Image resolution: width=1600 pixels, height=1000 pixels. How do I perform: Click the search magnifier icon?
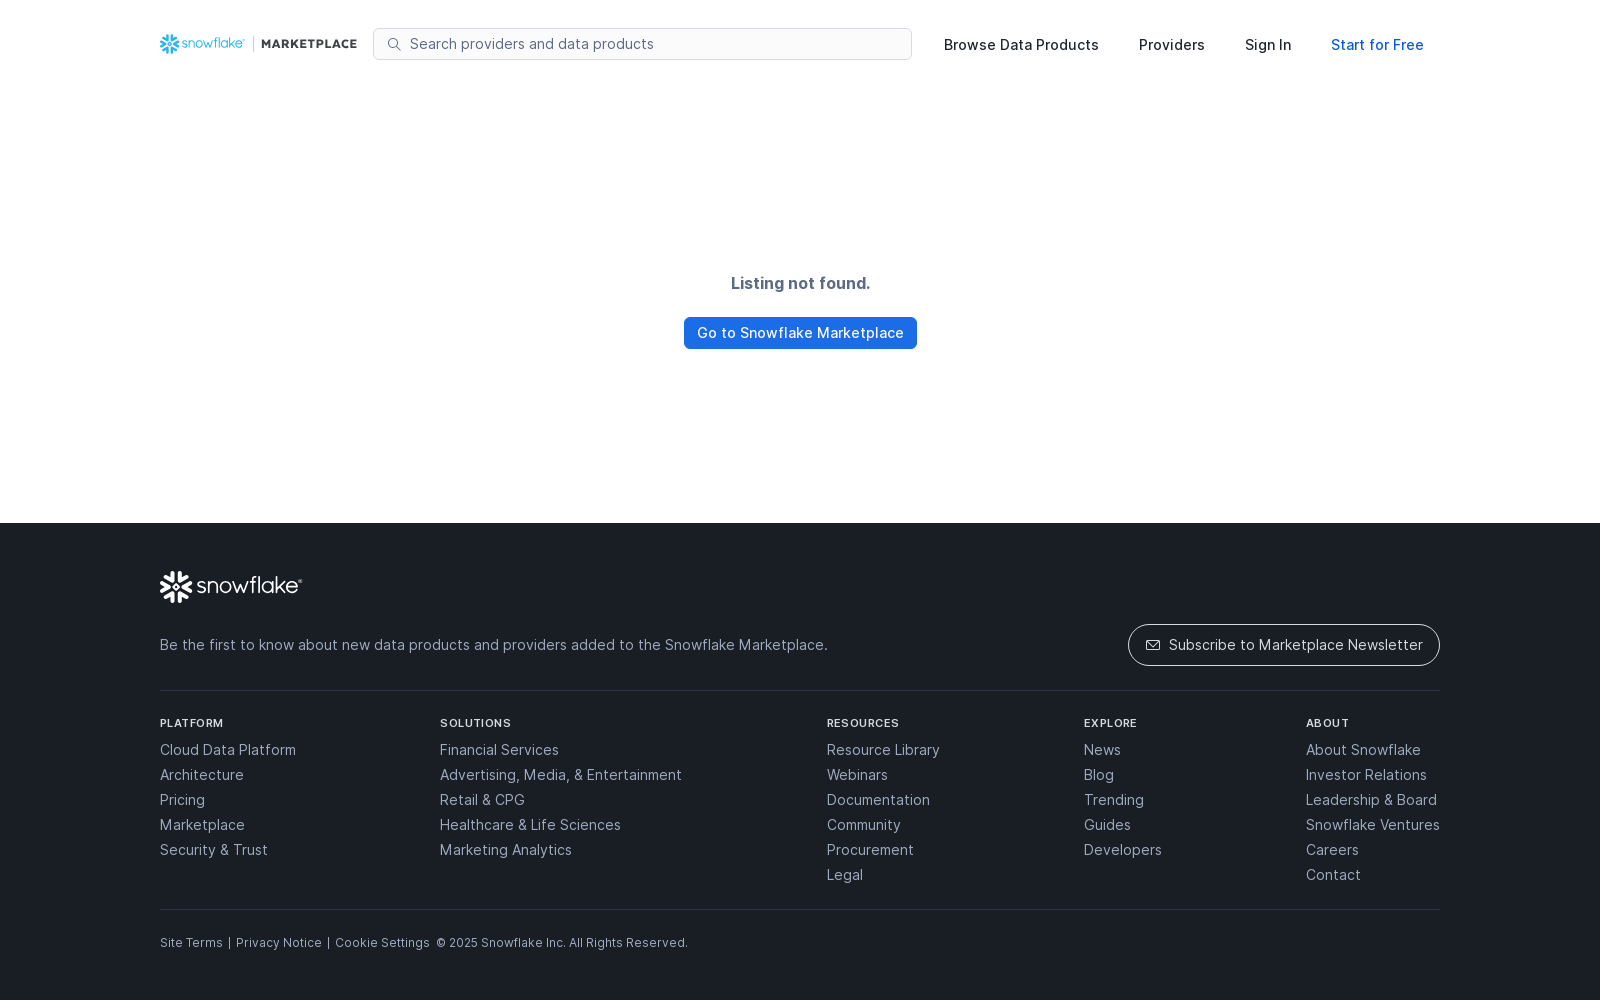tap(394, 44)
